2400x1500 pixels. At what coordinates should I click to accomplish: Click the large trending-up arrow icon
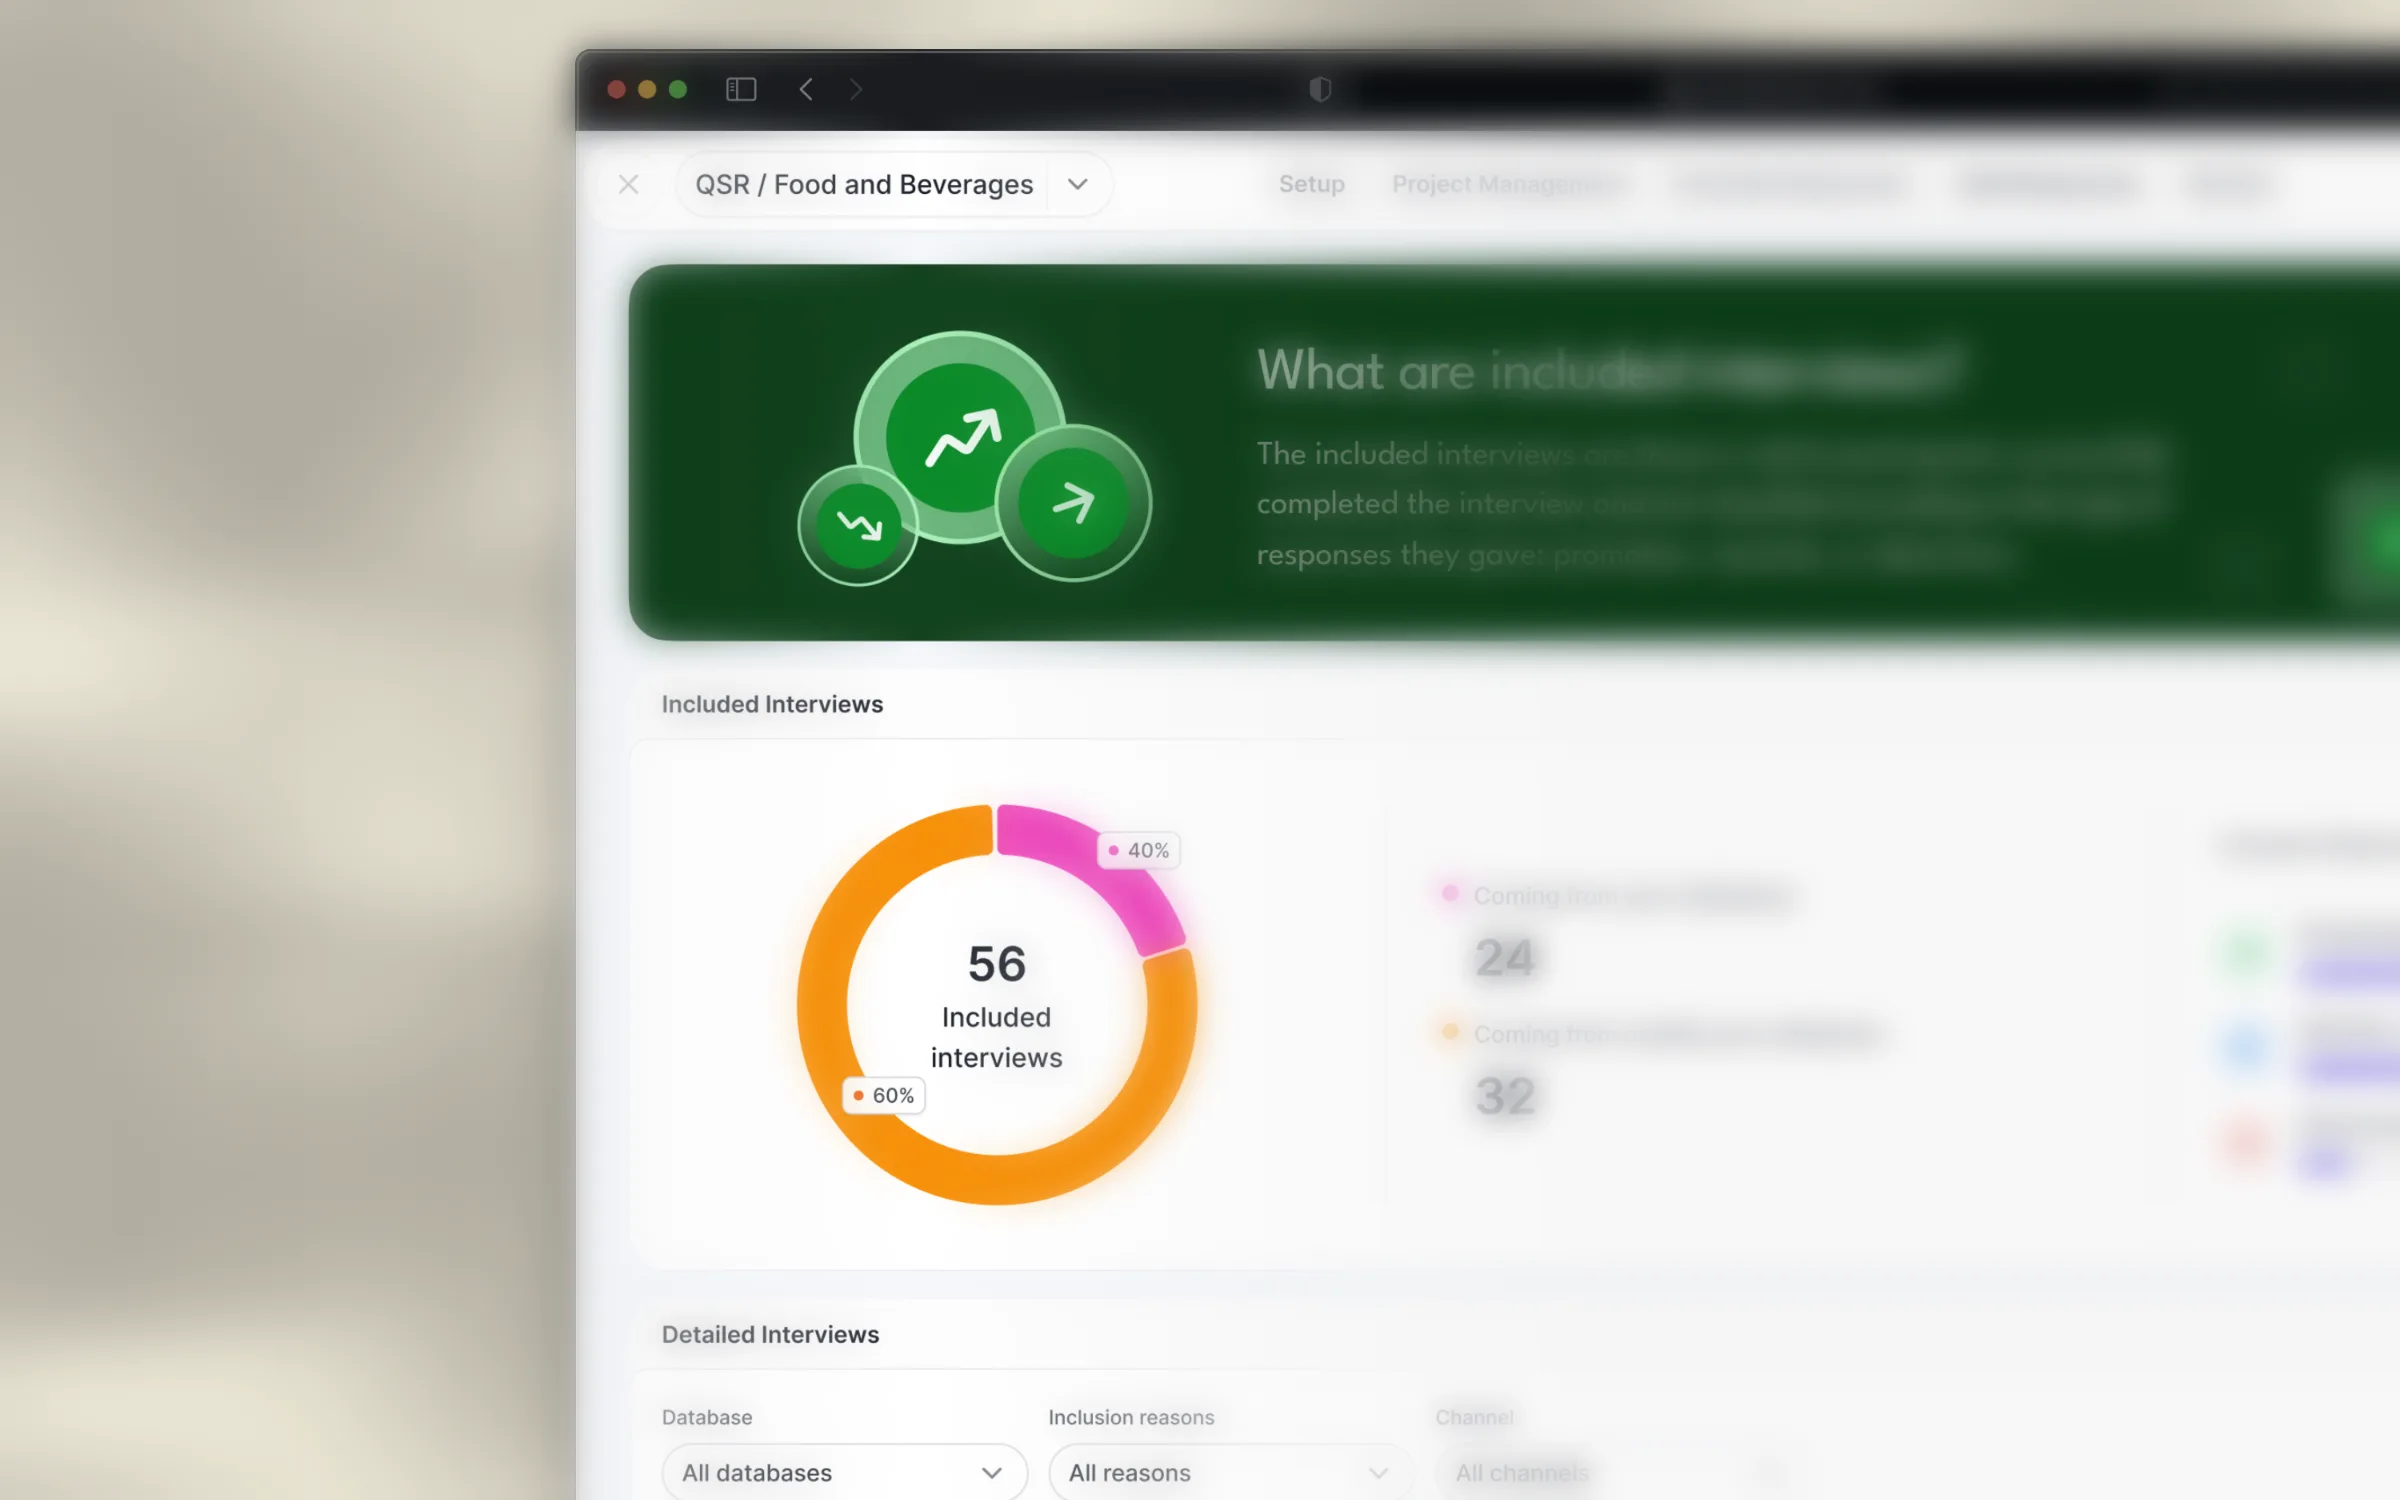tap(960, 437)
